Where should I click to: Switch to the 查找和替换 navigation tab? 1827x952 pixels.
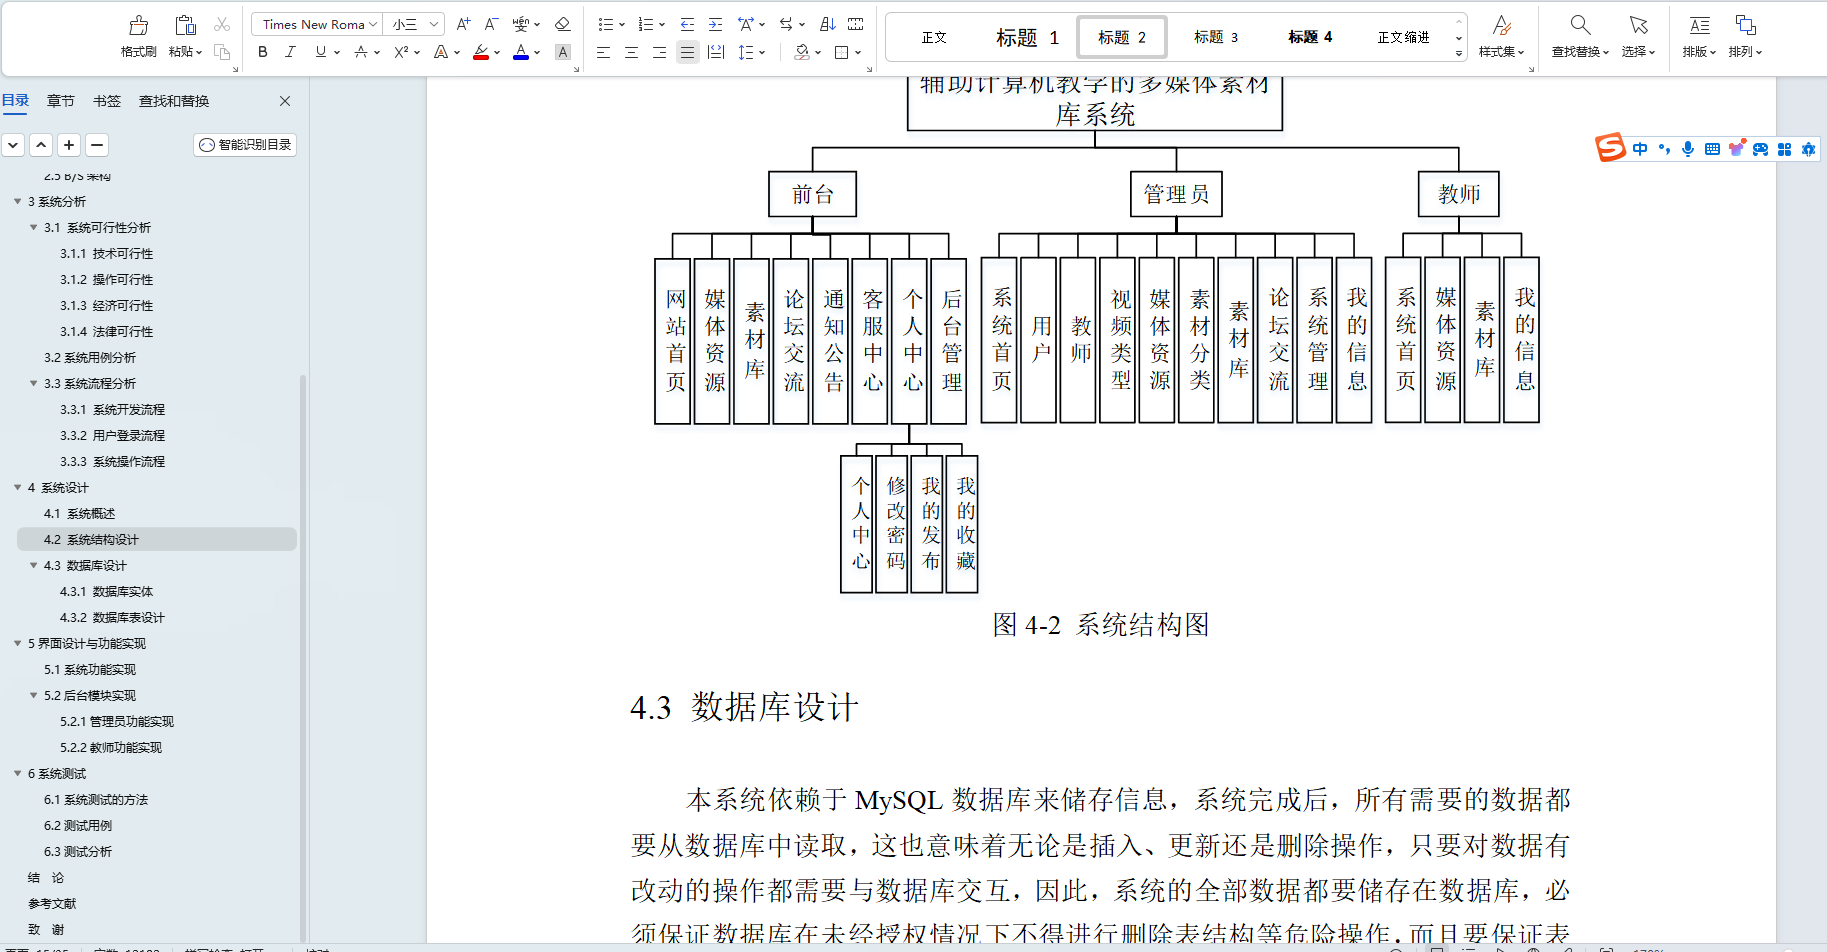[174, 101]
